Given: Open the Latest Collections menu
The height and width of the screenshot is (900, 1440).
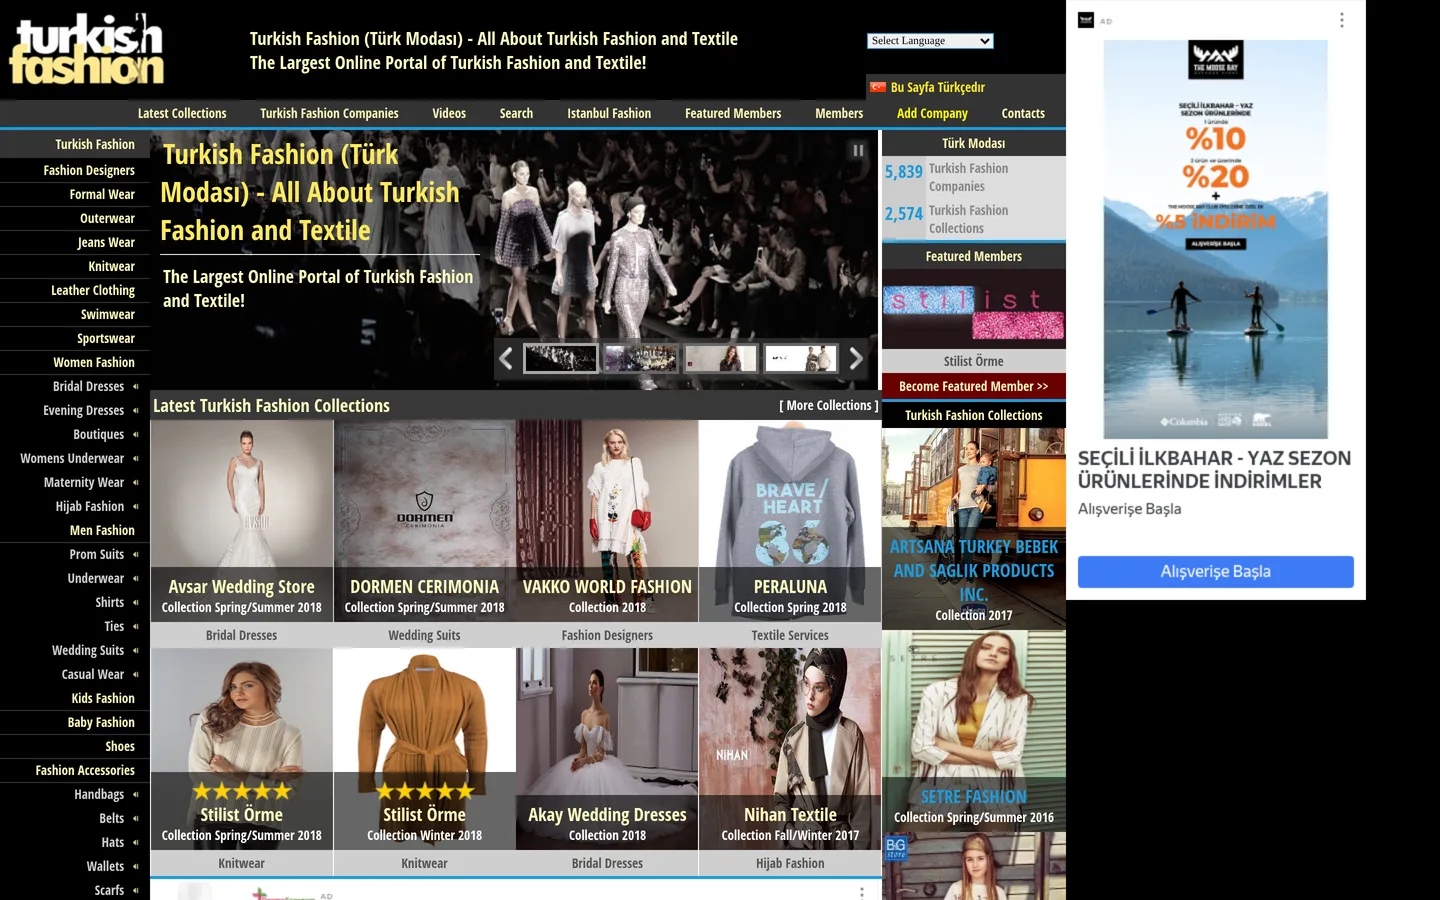Looking at the screenshot, I should coord(182,114).
